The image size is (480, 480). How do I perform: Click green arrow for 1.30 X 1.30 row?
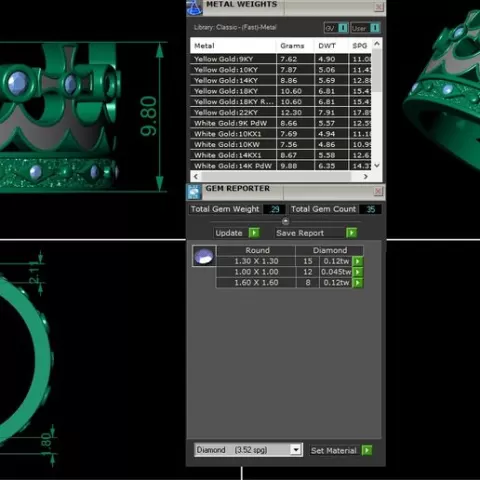358,261
